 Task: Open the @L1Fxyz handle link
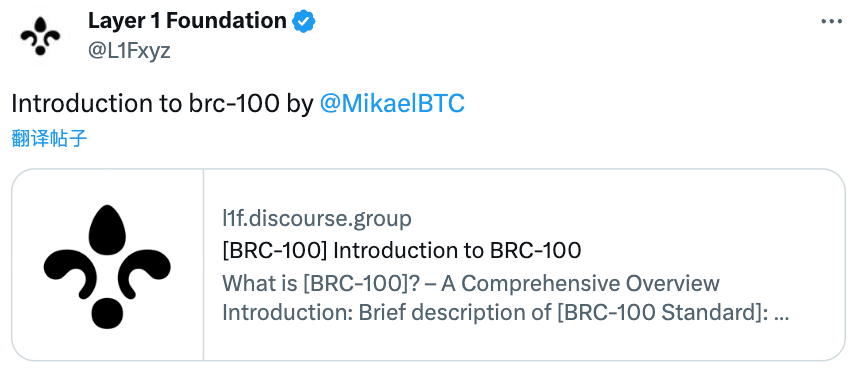pos(129,51)
